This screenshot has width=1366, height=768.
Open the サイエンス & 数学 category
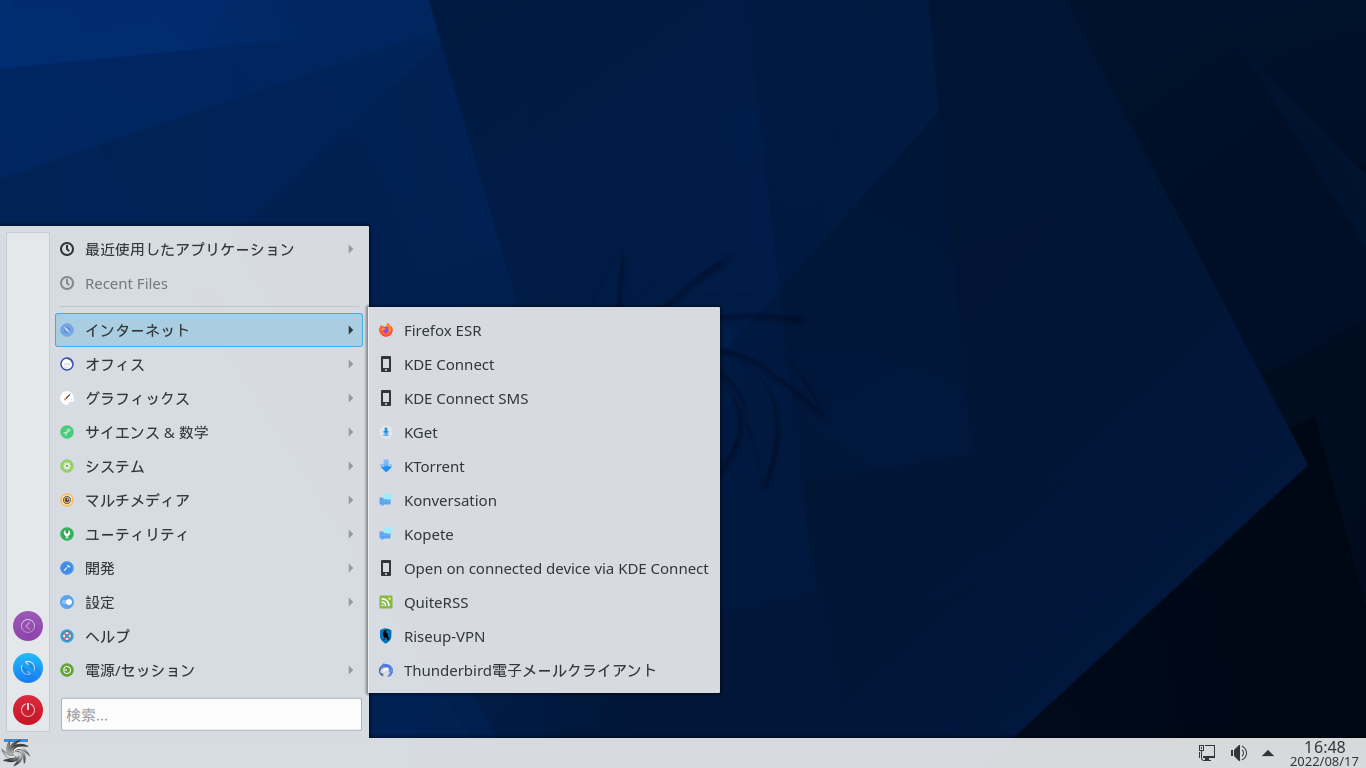209,433
